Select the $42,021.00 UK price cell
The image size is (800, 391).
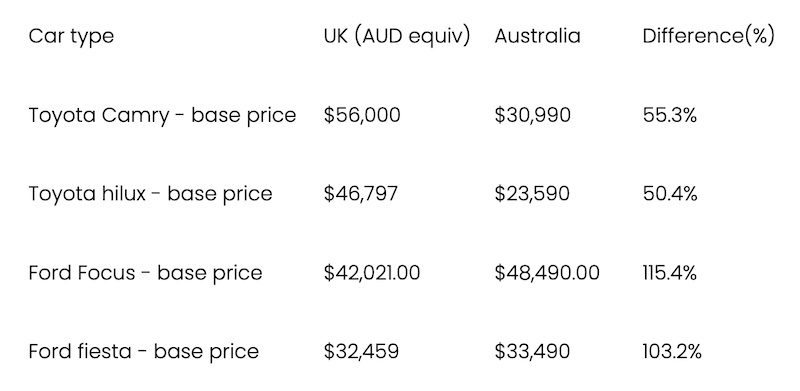[371, 273]
